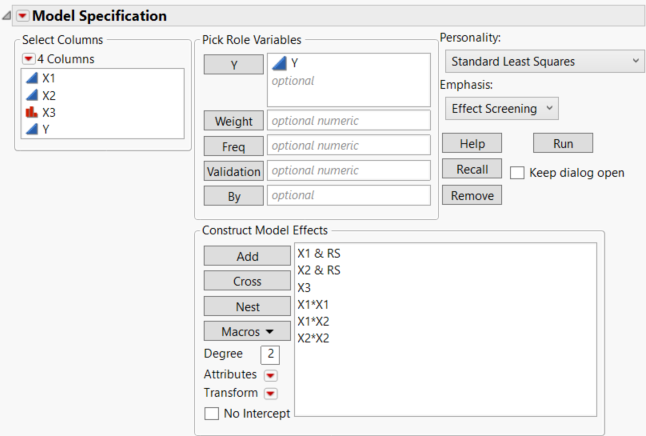Click the Weight role button

click(x=234, y=121)
